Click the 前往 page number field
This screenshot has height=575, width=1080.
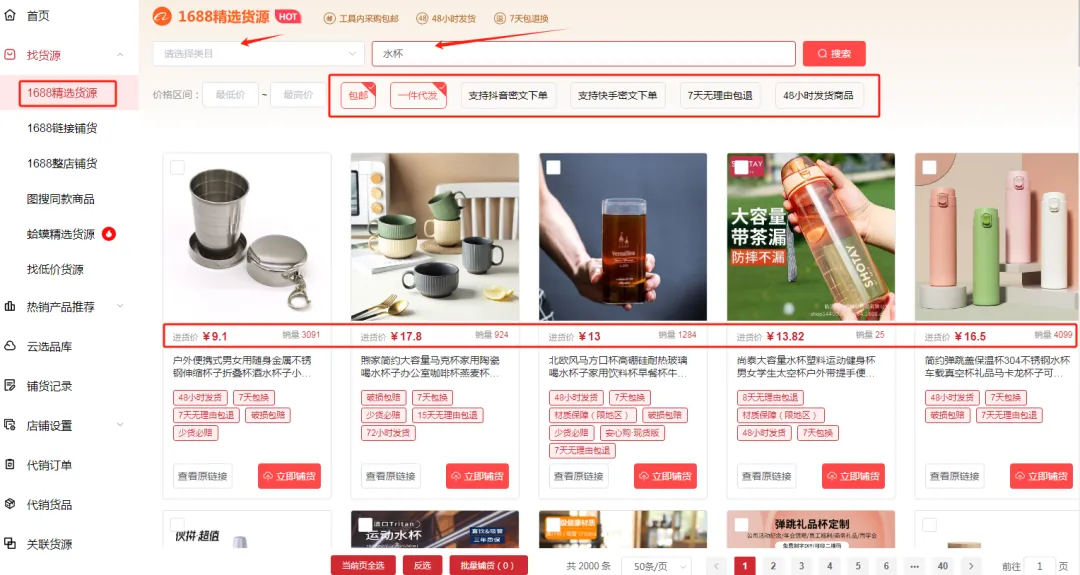pyautogui.click(x=1039, y=566)
